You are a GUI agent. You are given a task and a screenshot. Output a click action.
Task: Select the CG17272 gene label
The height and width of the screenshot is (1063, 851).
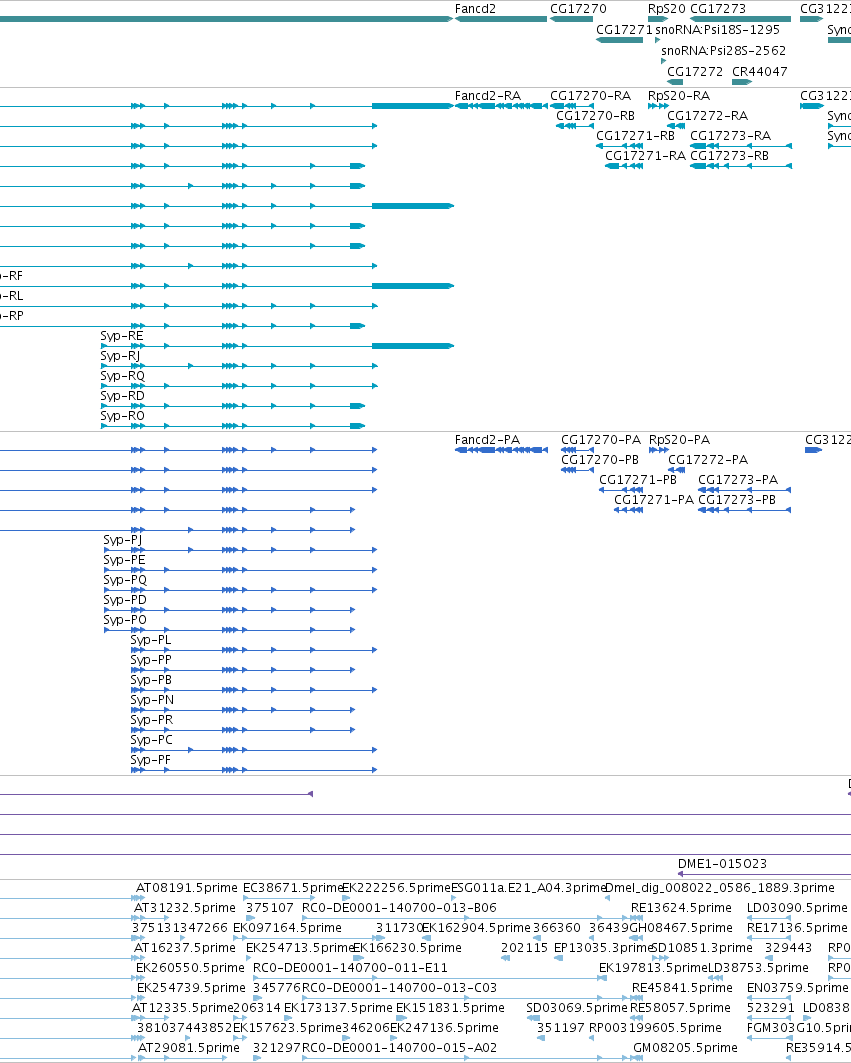click(x=695, y=72)
